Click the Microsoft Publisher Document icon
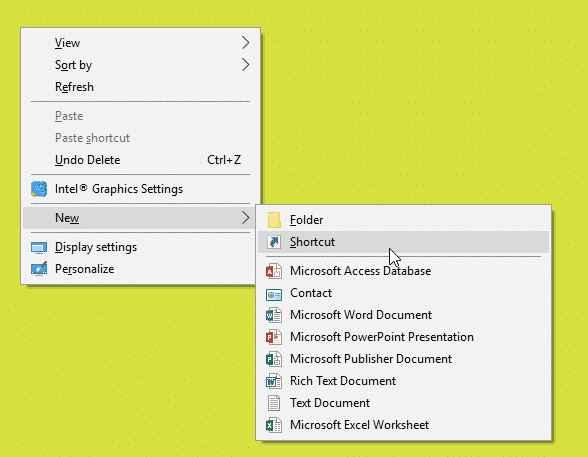588x457 pixels. pos(274,359)
